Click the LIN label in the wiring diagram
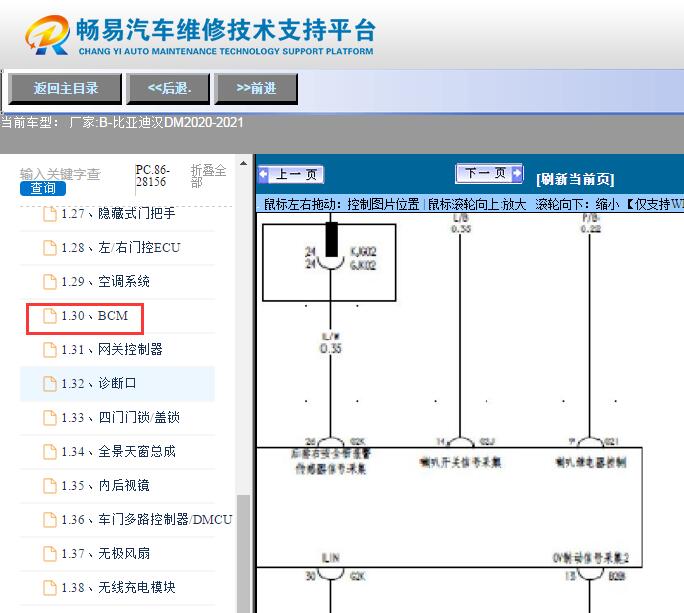This screenshot has height=613, width=684. pyautogui.click(x=330, y=558)
